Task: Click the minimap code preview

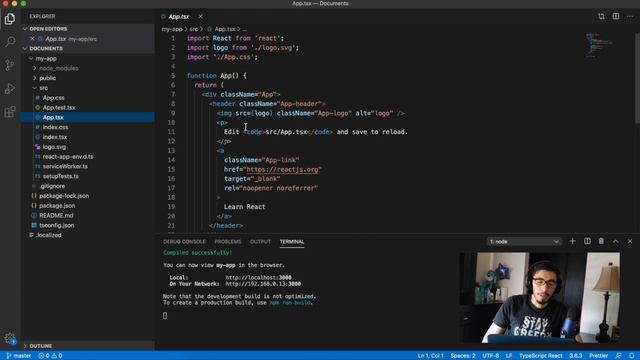Action: (x=599, y=45)
